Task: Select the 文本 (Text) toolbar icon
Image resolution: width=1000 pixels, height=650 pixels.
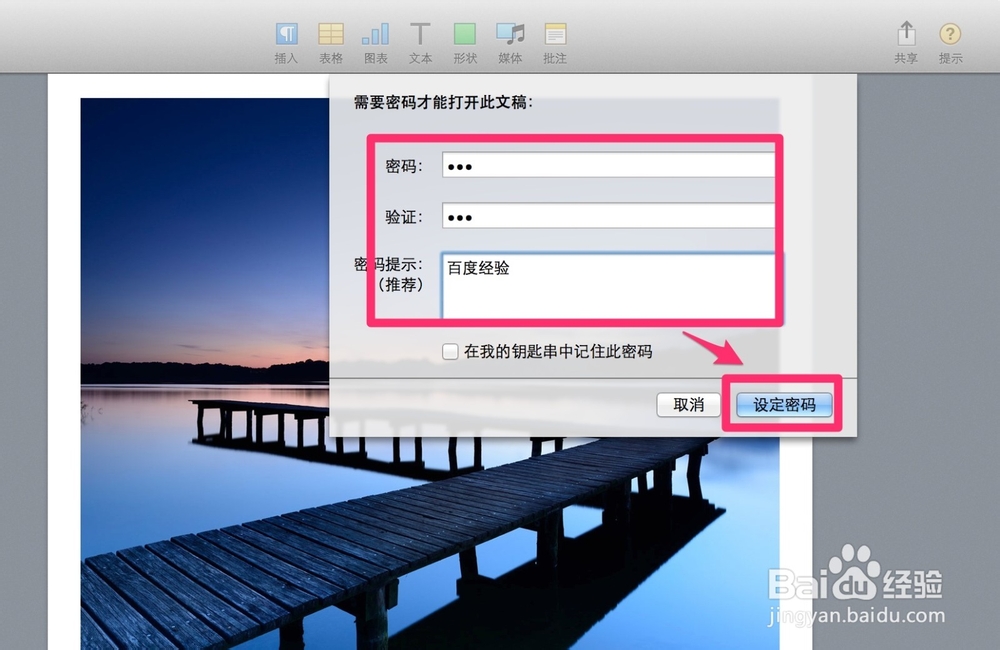Action: pos(420,34)
